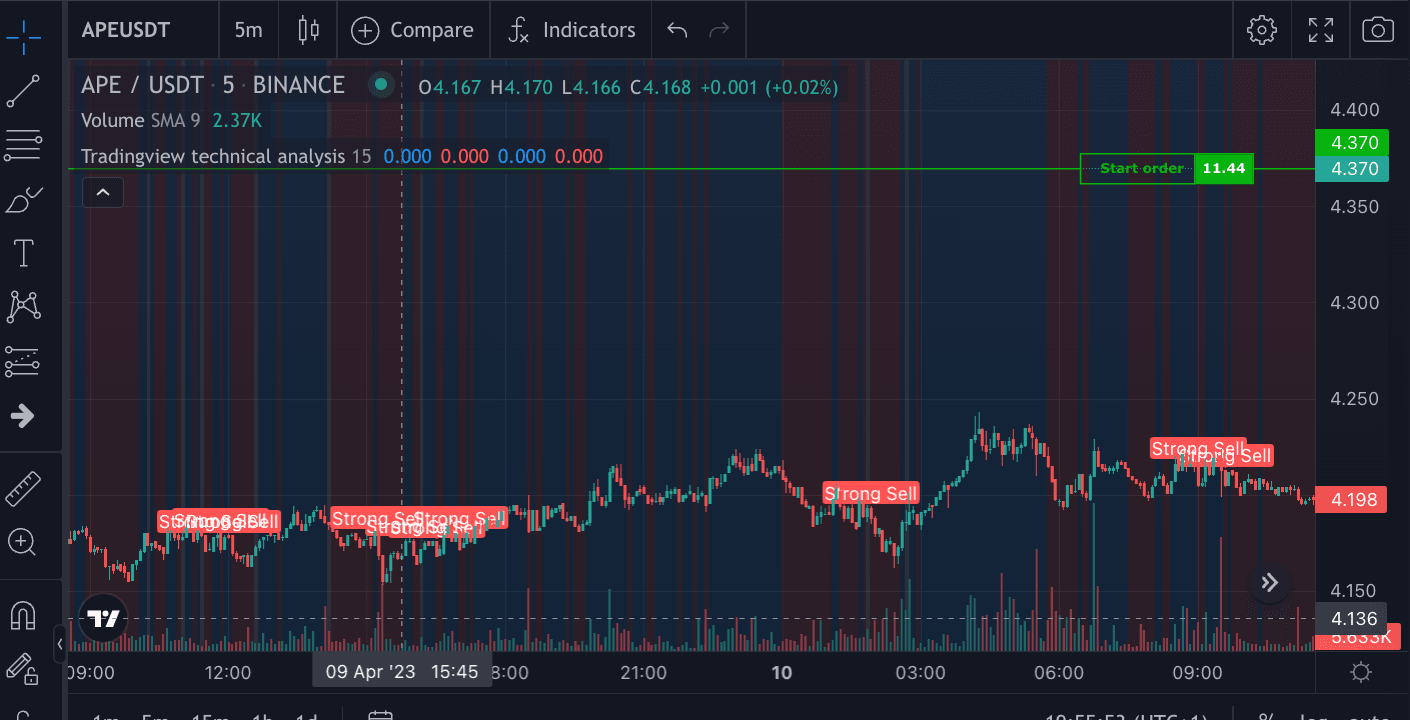Take a chart snapshot with the camera

(x=1378, y=29)
